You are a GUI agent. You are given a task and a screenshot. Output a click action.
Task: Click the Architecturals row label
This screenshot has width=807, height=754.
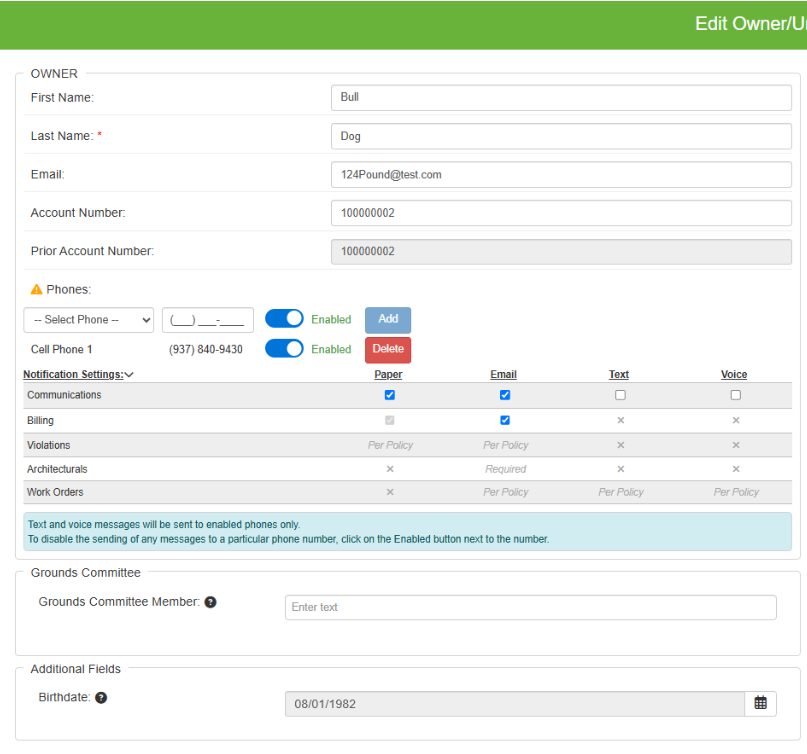coord(57,469)
